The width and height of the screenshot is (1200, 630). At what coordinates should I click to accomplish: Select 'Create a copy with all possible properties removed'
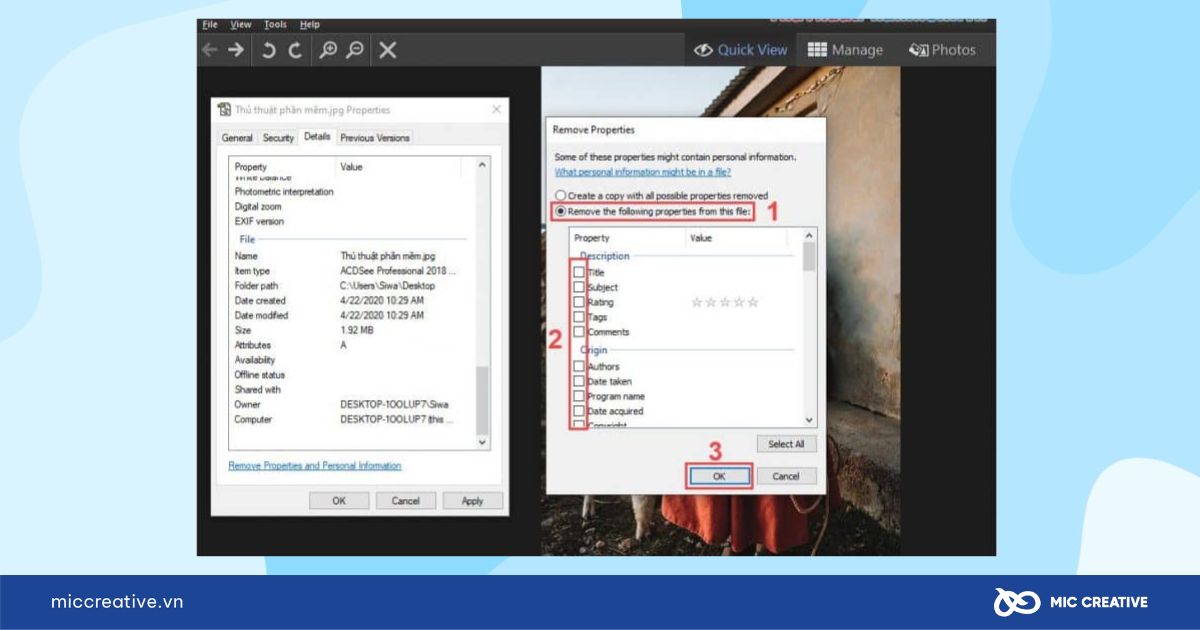[662, 196]
